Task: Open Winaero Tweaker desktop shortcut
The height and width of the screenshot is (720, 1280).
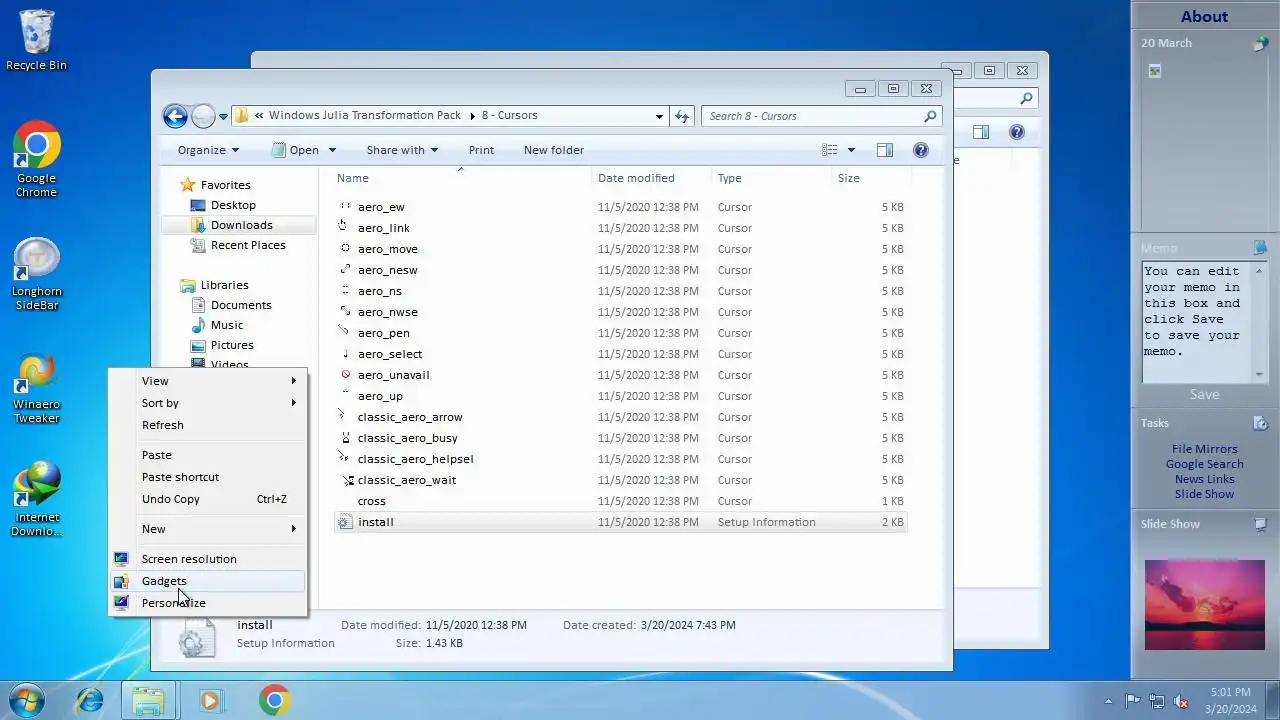Action: coord(36,388)
